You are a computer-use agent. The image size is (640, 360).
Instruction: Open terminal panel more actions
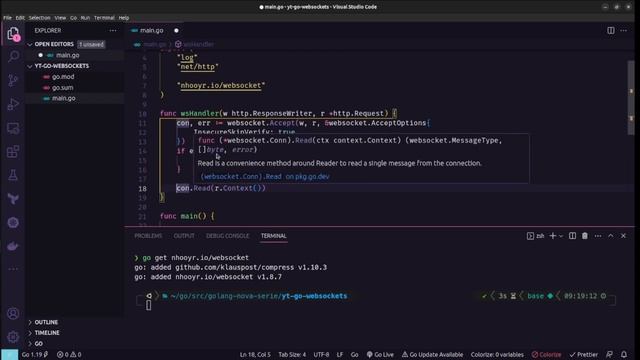pos(598,236)
